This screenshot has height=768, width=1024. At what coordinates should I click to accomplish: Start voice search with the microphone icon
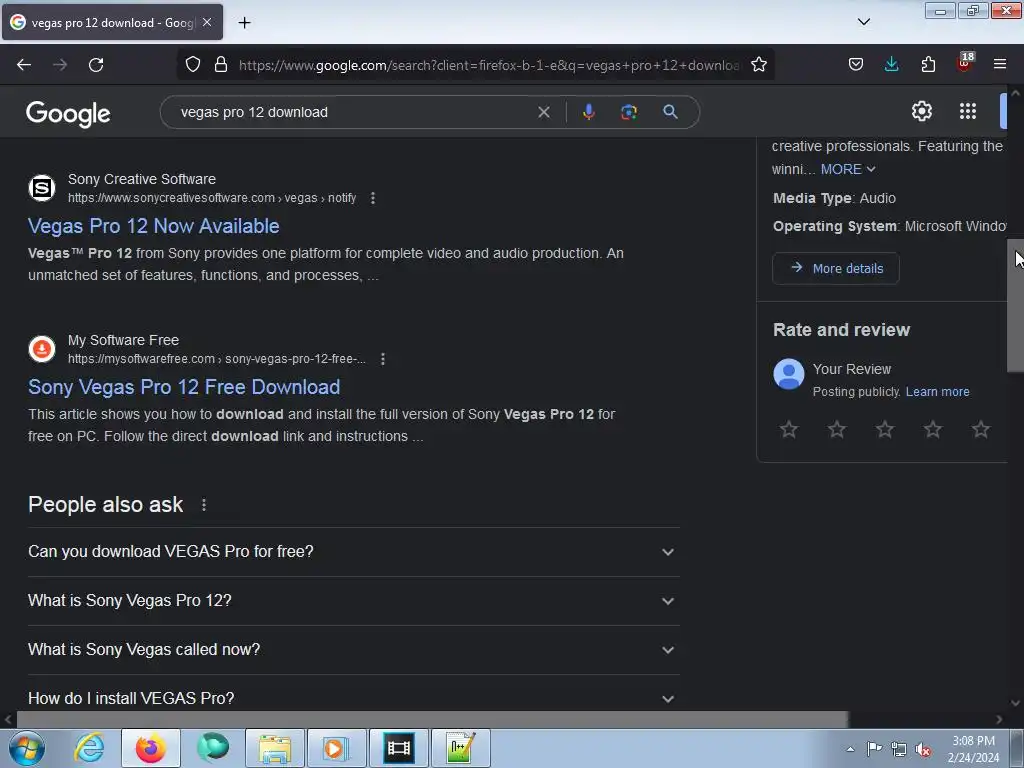[x=588, y=112]
